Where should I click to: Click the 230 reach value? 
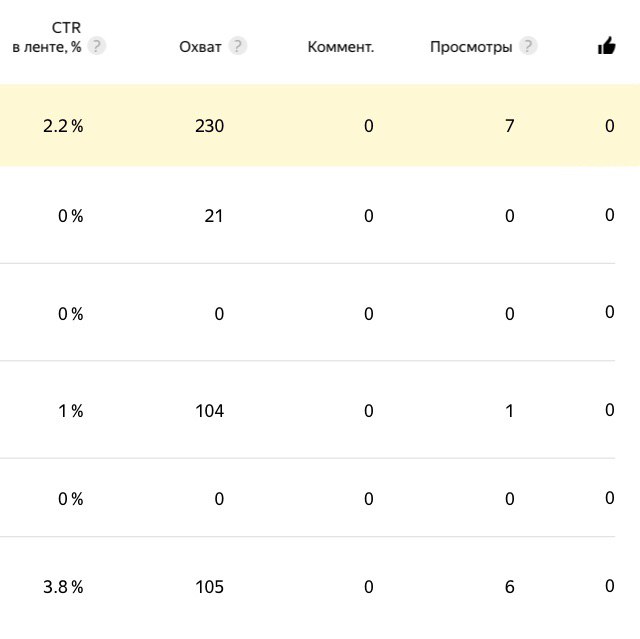209,126
